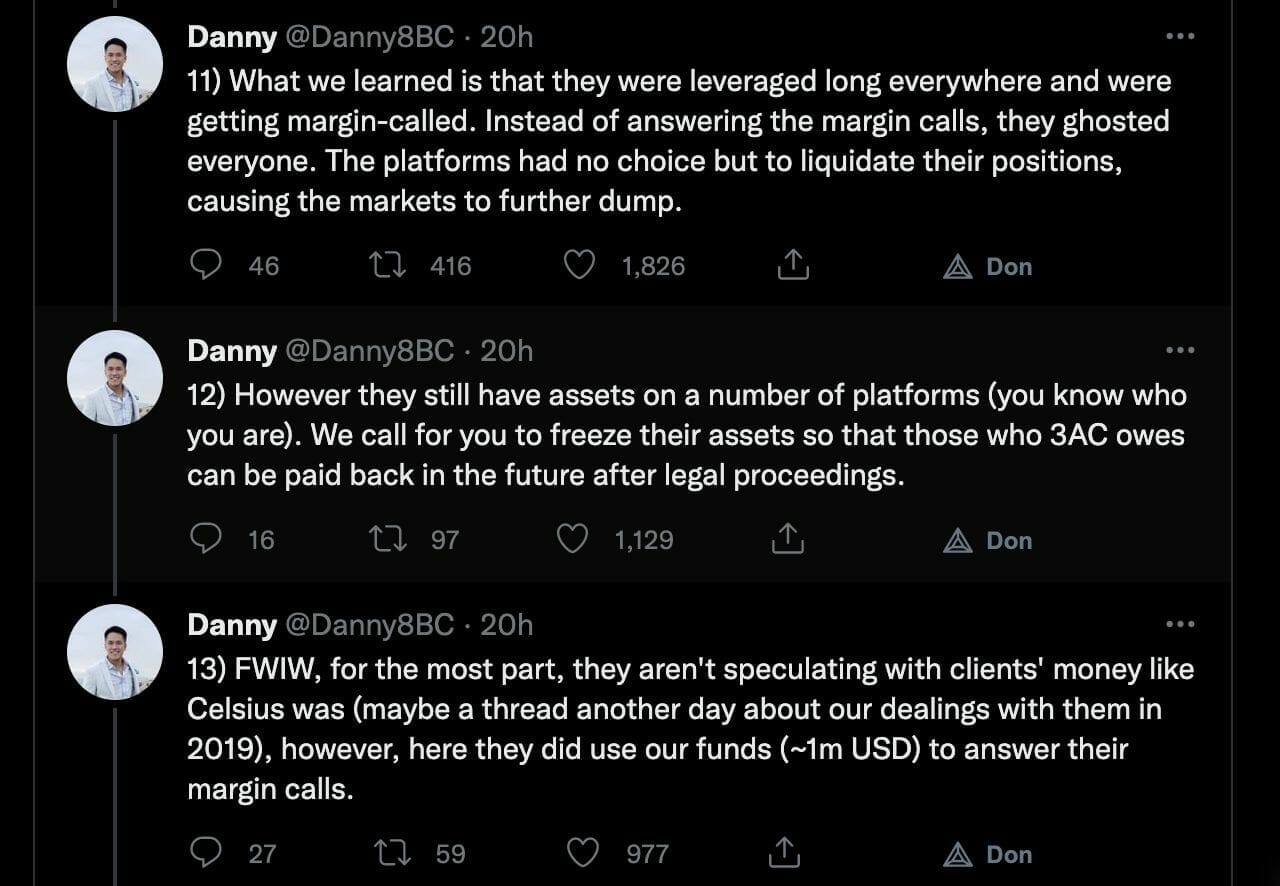
Task: Open Danny's profile avatar on tweet 13
Action: (x=114, y=651)
